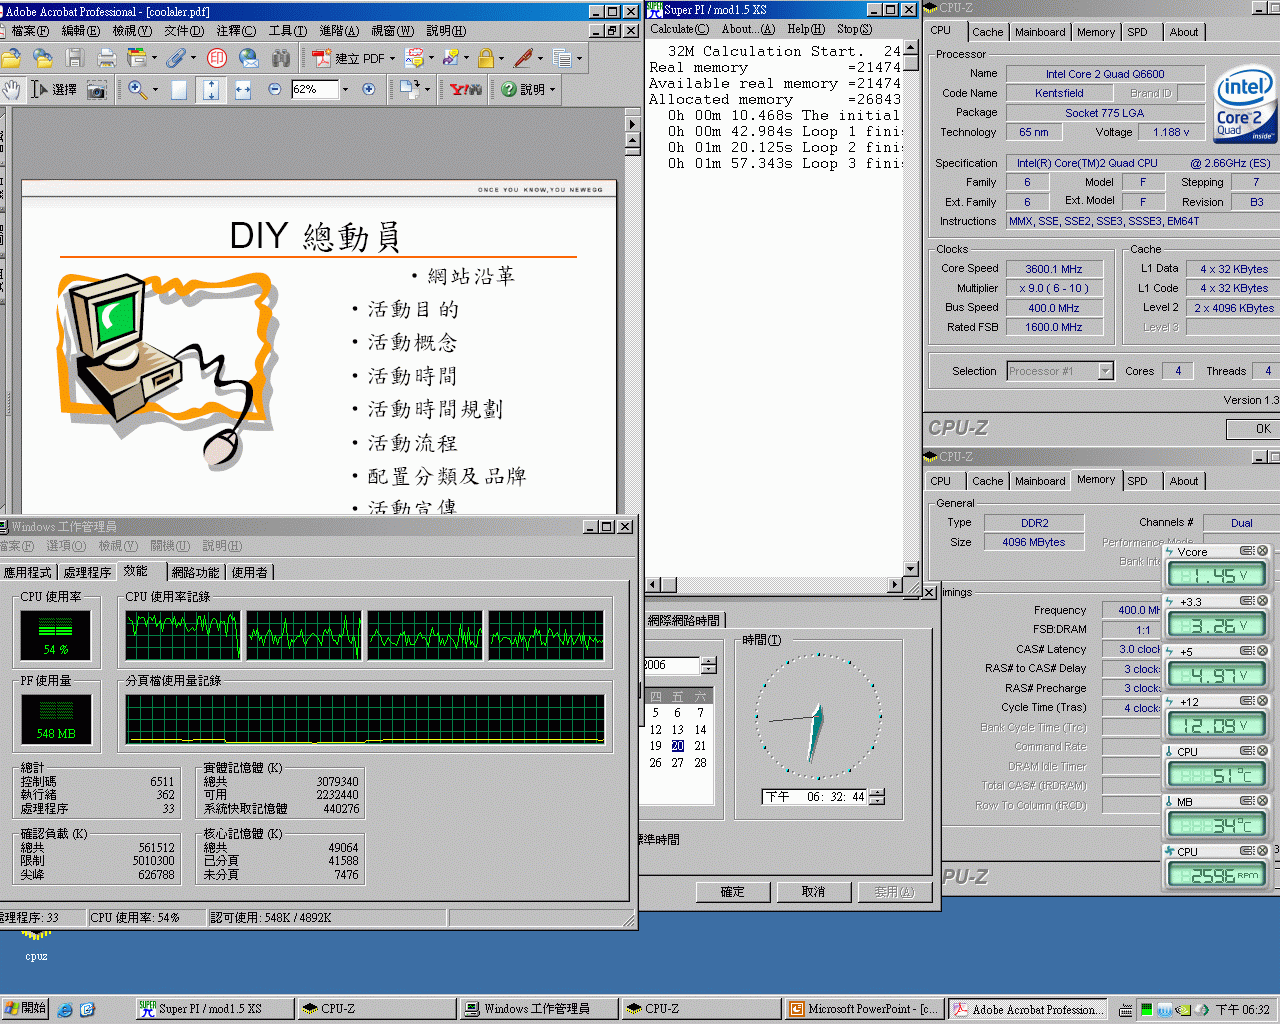
Task: Expand the 建立 PDF dropdown
Action: point(392,58)
